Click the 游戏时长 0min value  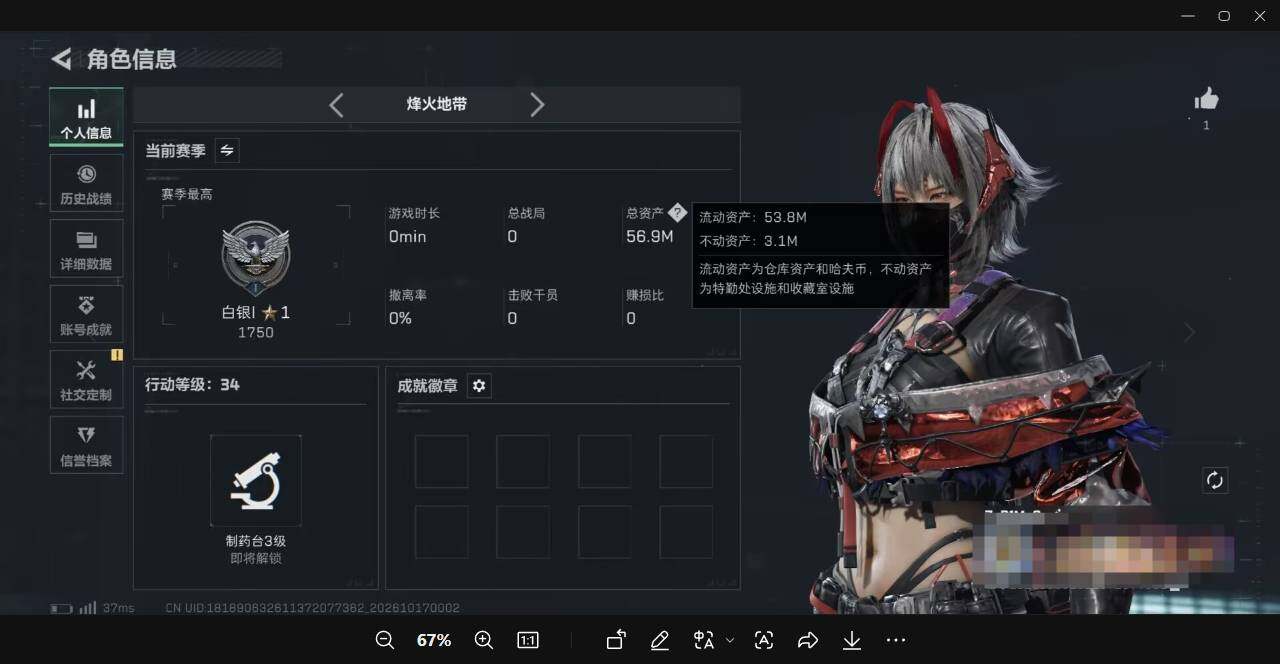click(x=408, y=237)
